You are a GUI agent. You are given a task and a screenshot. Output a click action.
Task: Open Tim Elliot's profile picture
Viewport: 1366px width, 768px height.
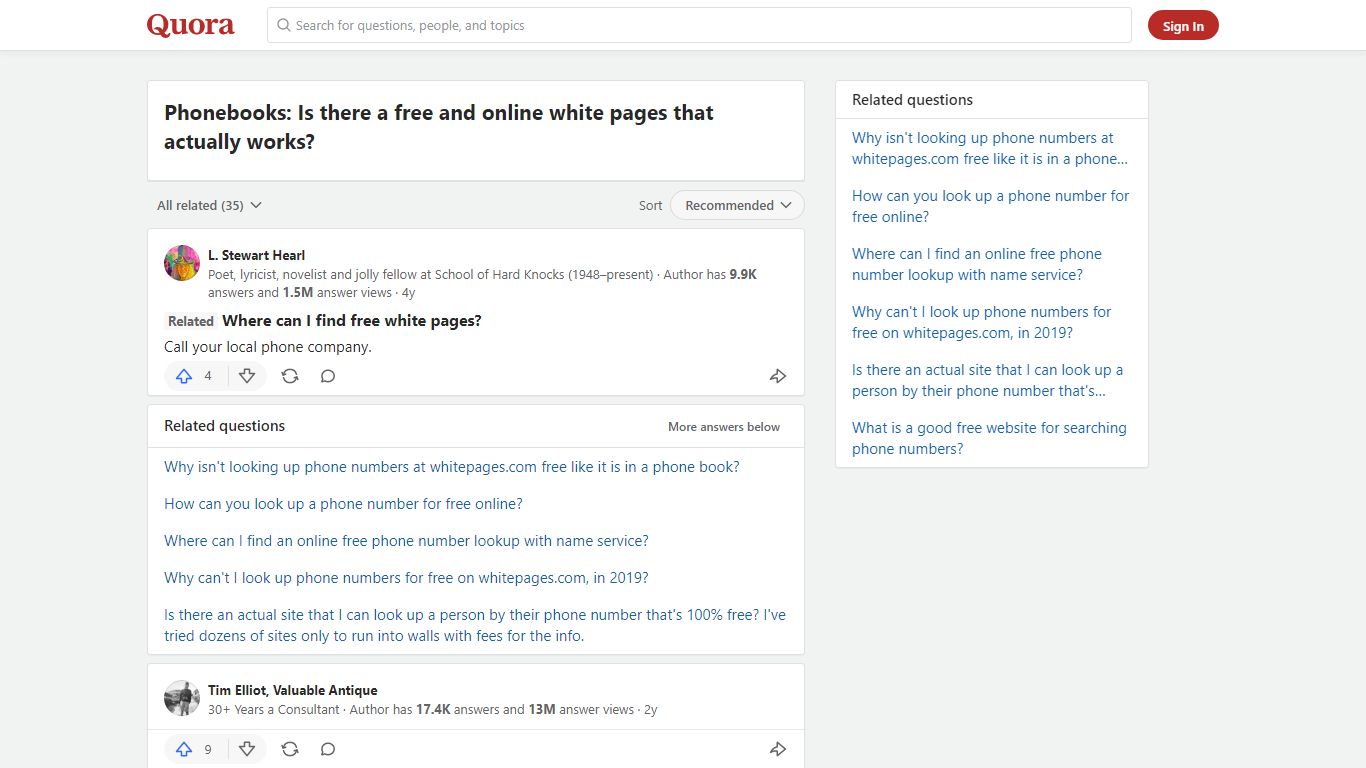(x=182, y=698)
